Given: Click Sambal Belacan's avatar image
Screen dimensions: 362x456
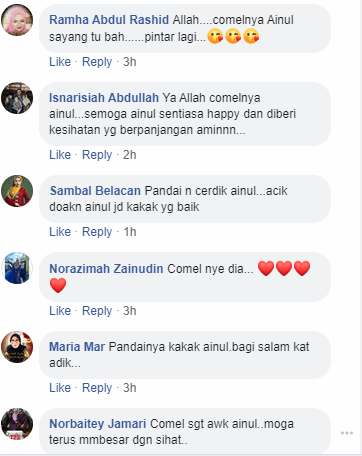Looking at the screenshot, I should click(17, 191).
